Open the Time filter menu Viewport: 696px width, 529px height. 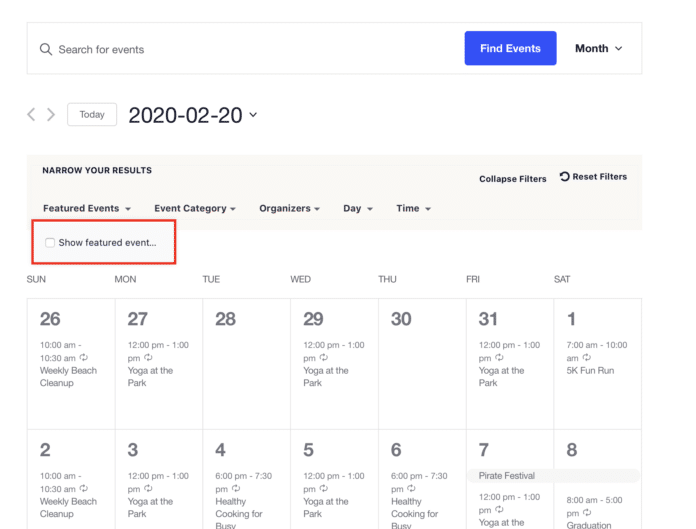413,208
